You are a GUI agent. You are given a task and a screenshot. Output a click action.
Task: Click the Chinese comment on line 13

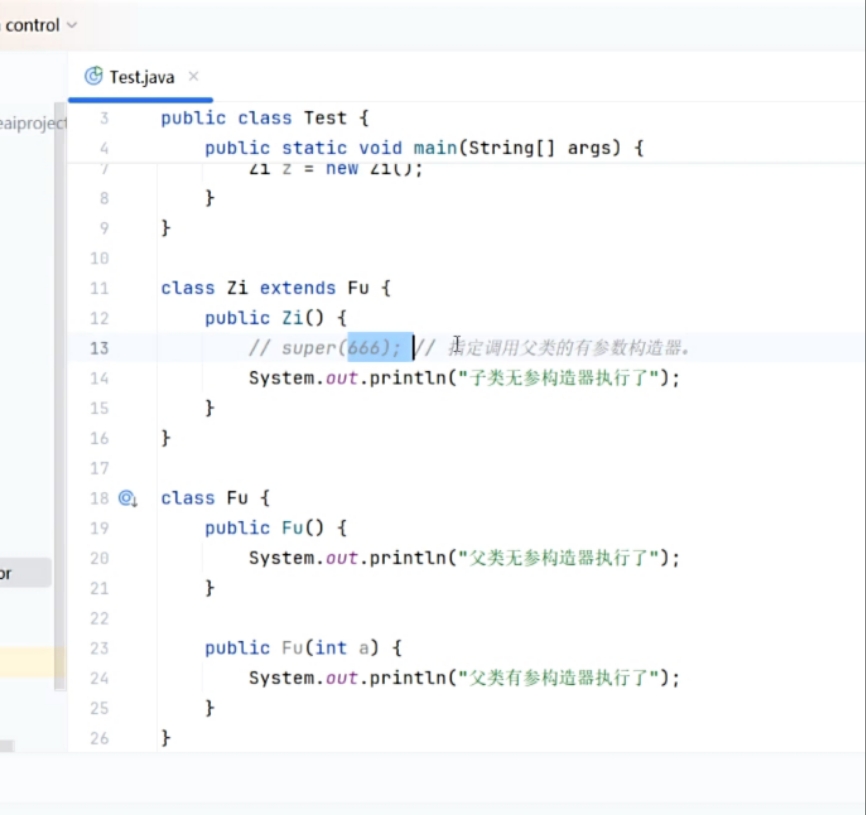tap(552, 348)
